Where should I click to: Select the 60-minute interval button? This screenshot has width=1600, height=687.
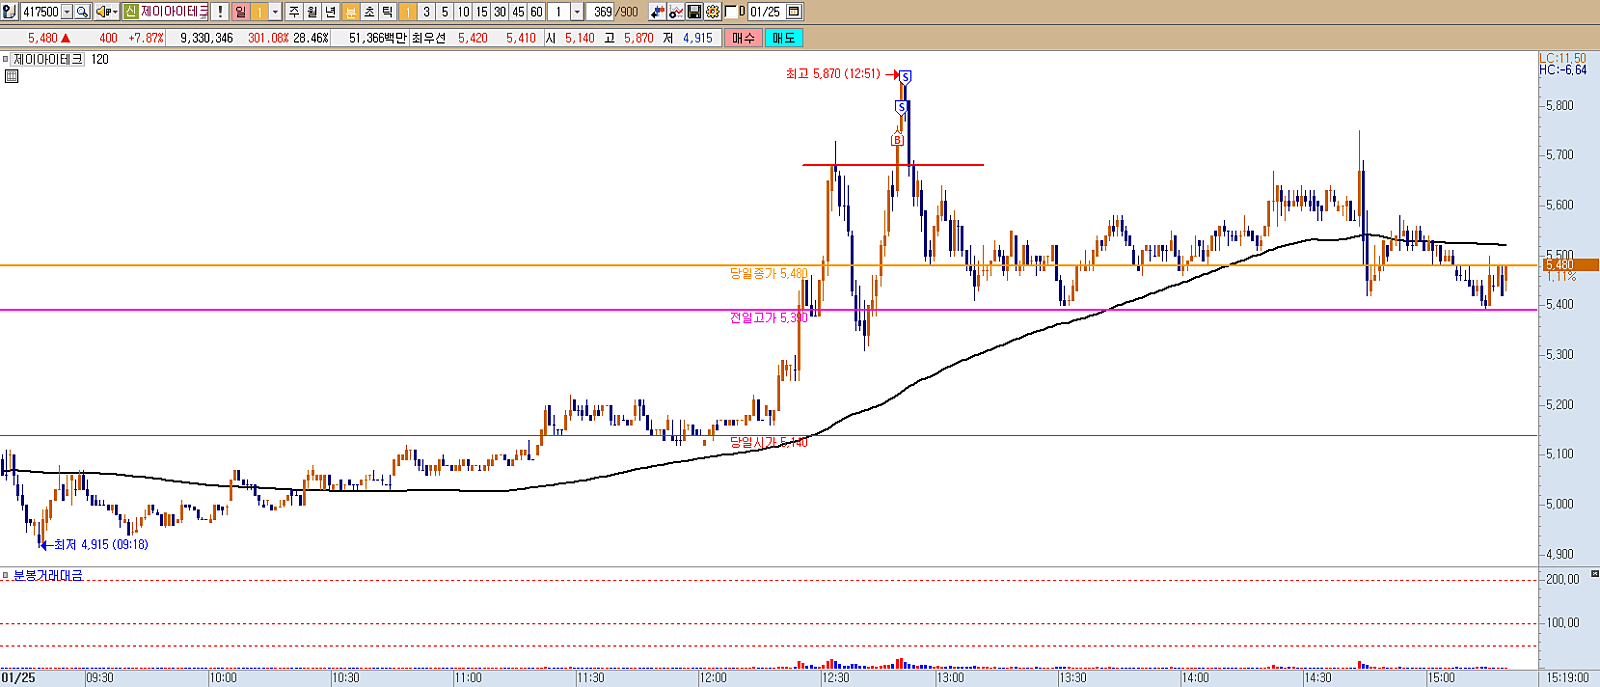tap(537, 12)
